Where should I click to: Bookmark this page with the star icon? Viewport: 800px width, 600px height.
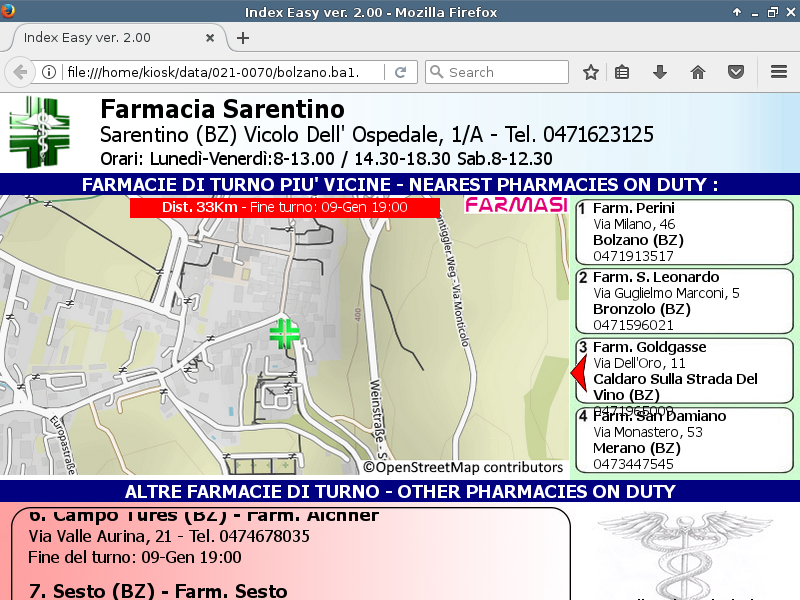point(591,72)
